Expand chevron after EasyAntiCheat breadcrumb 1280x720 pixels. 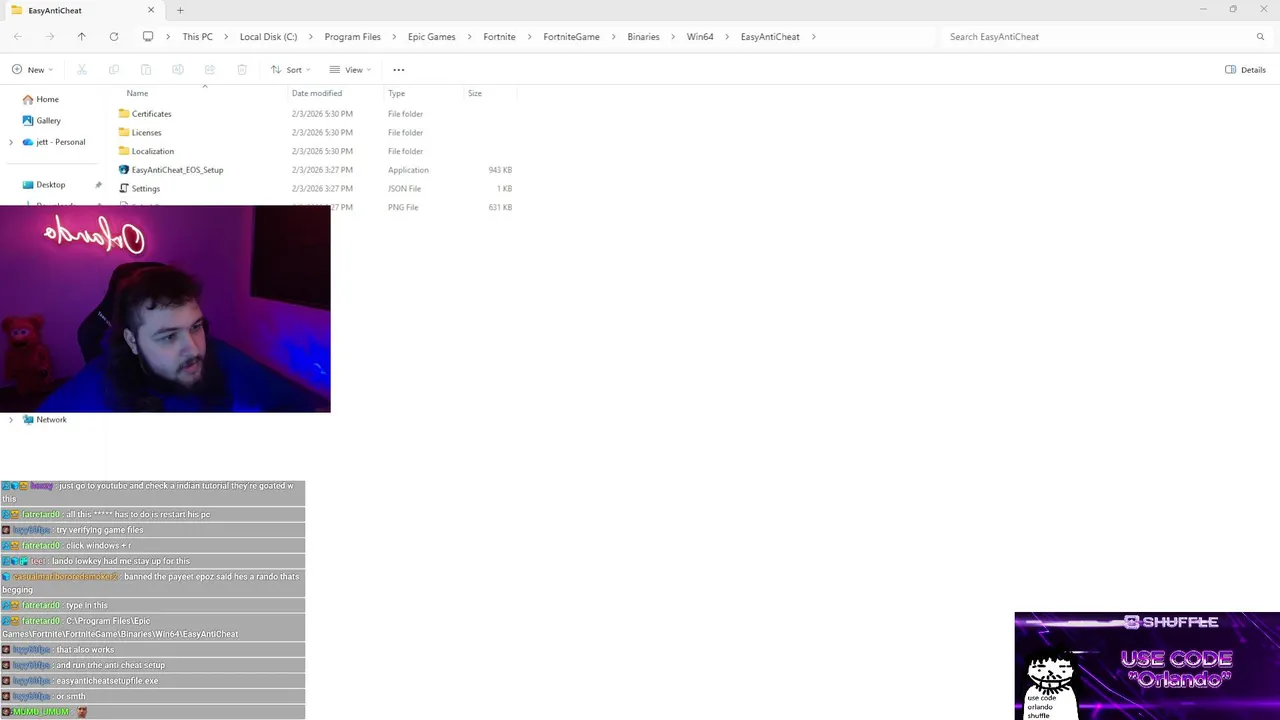tap(813, 37)
